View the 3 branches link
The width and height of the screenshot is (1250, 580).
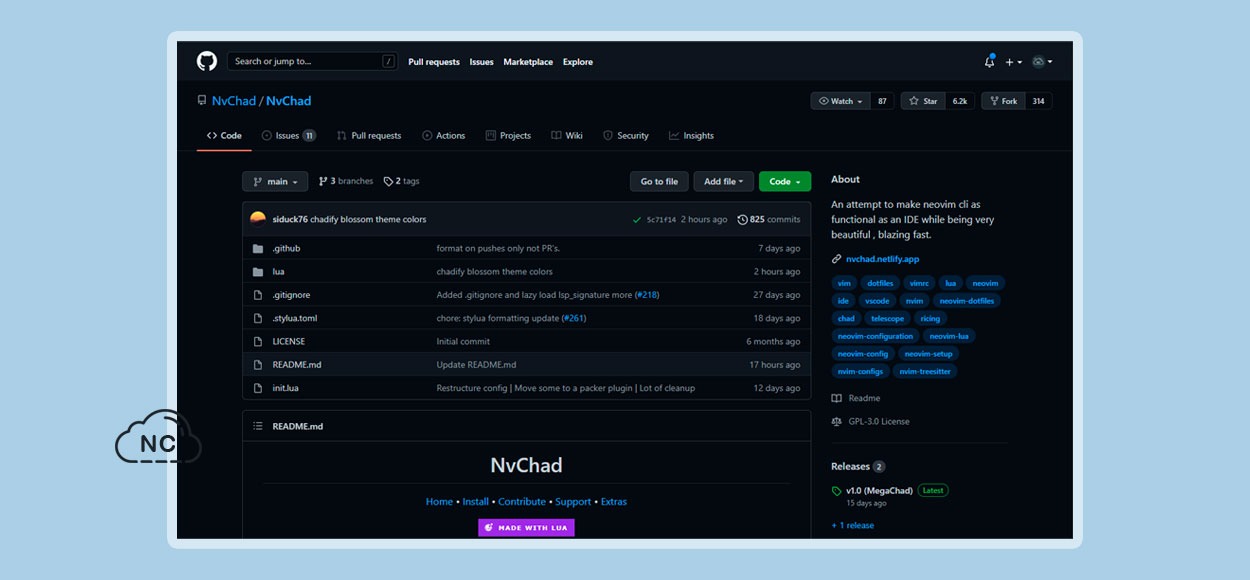coord(346,181)
